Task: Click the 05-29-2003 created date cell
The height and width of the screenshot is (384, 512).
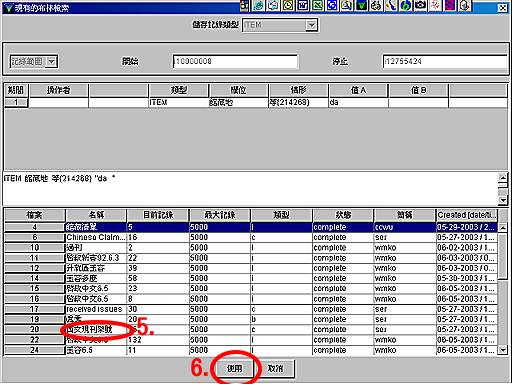Action: click(x=467, y=227)
